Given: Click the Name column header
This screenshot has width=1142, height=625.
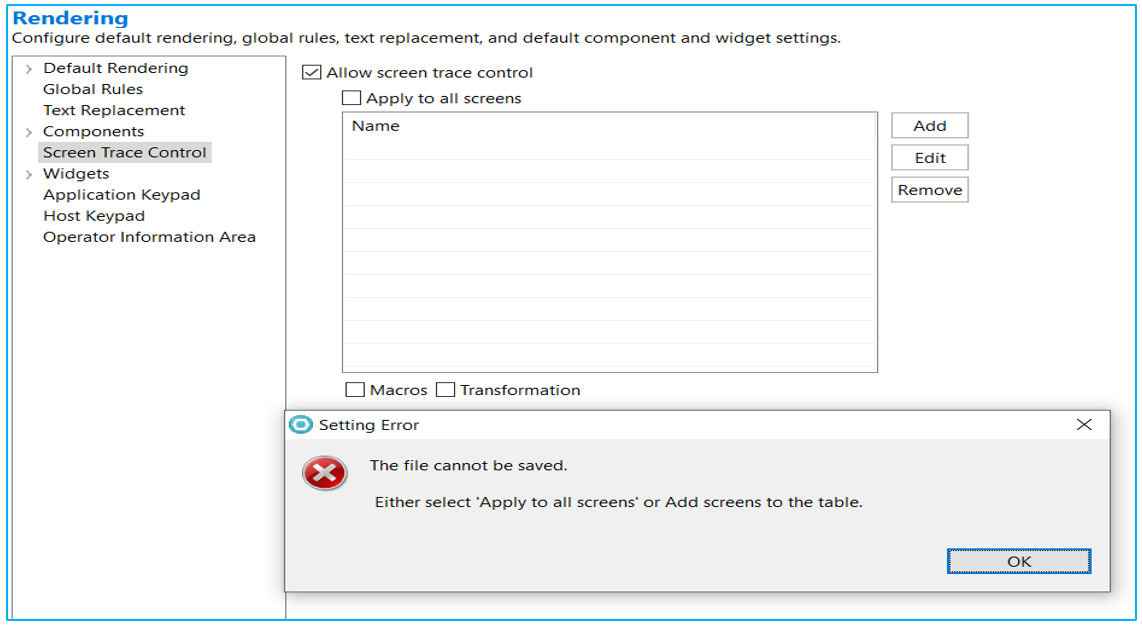Looking at the screenshot, I should (x=376, y=126).
